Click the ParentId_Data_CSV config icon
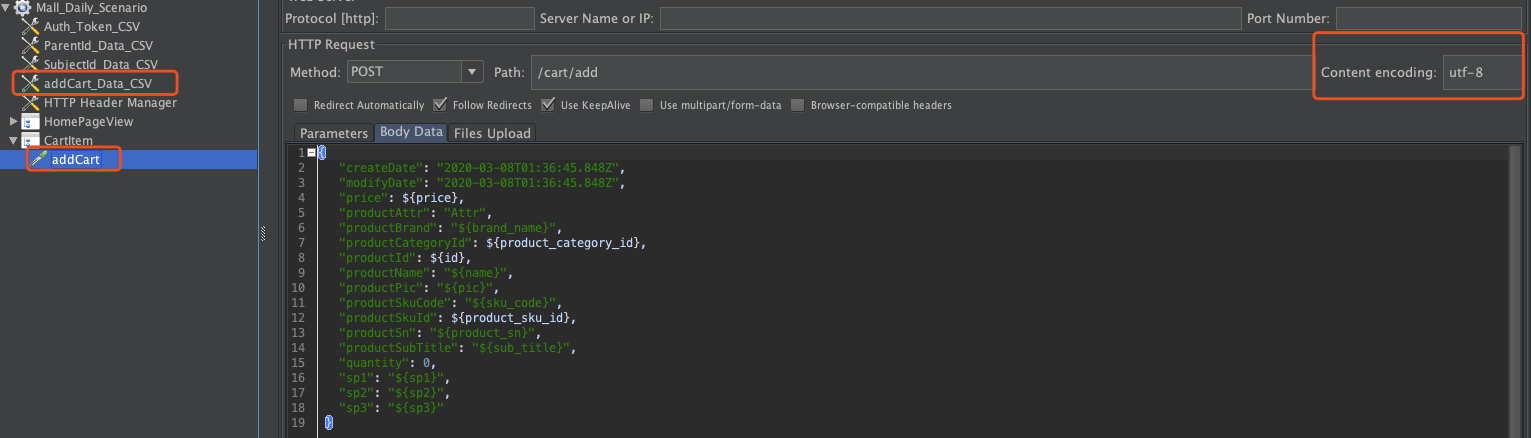Viewport: 1531px width, 438px height. coord(30,46)
